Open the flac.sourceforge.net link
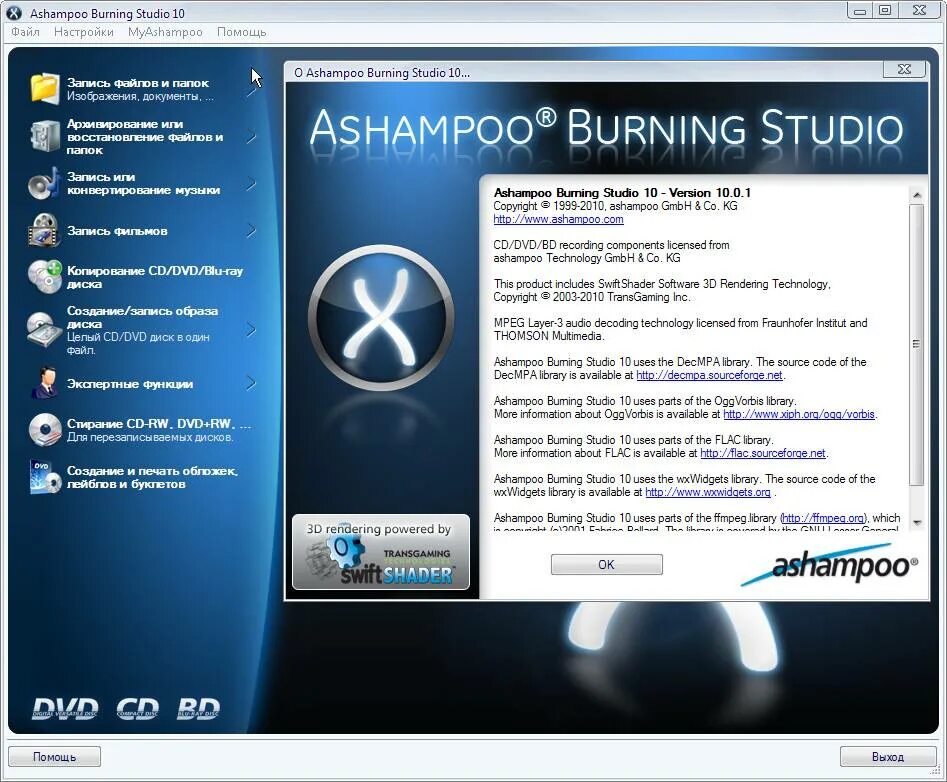The height and width of the screenshot is (782, 947). [x=762, y=453]
